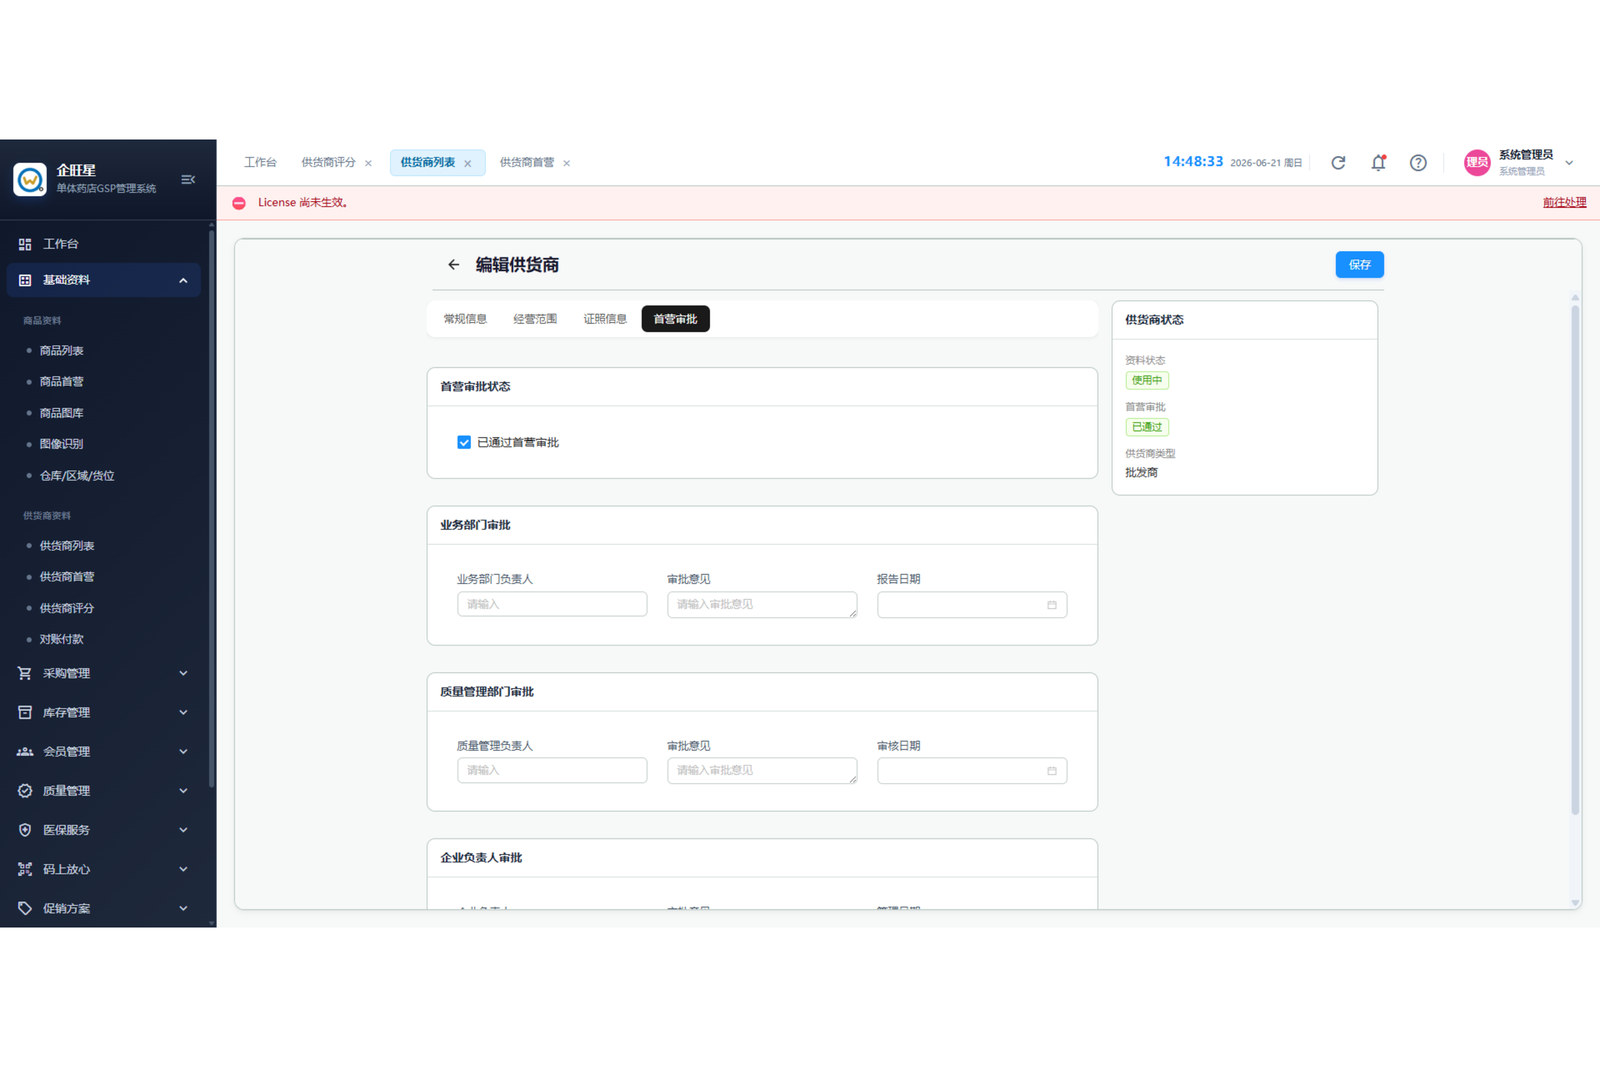Open 供货商首营 in sidebar
The height and width of the screenshot is (1067, 1600).
67,577
